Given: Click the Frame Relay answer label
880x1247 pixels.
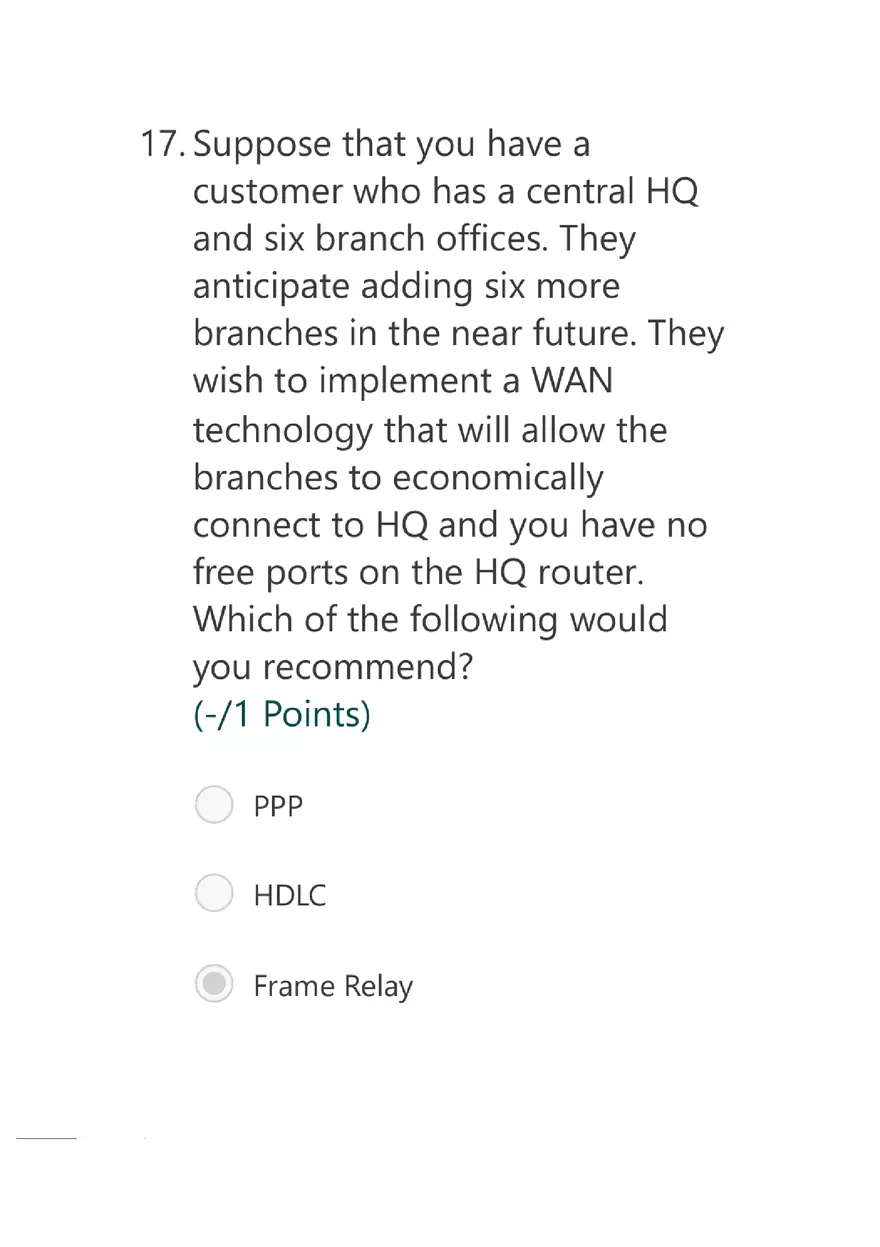Looking at the screenshot, I should [333, 987].
